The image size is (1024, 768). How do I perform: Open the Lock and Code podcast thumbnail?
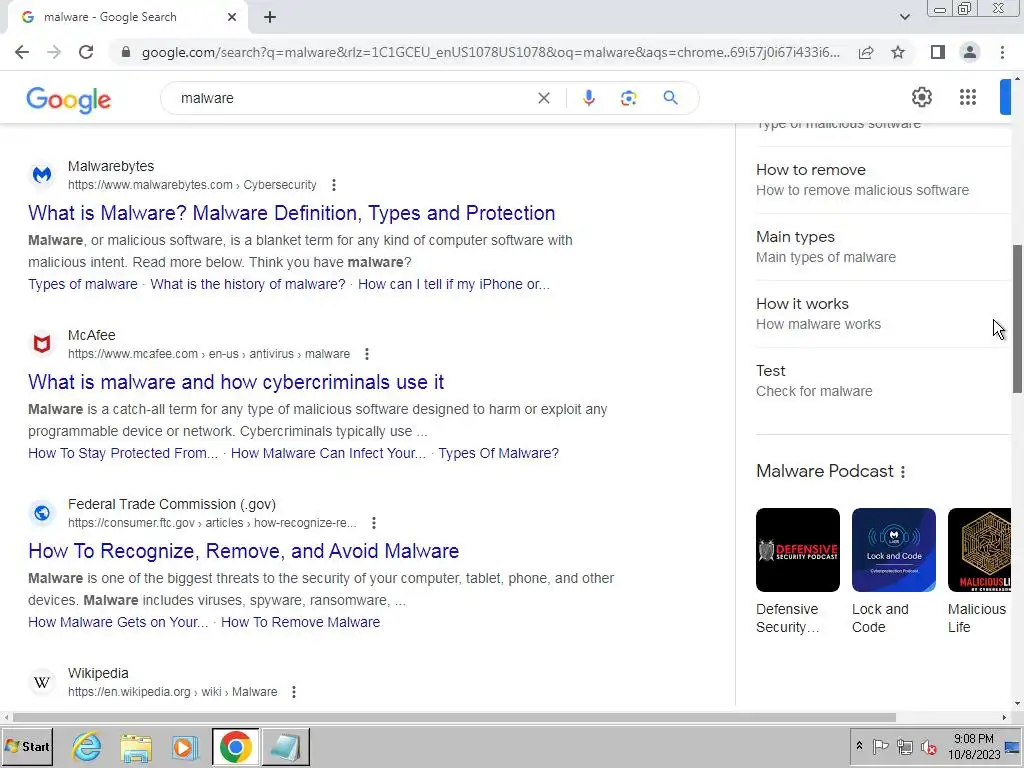pos(893,550)
